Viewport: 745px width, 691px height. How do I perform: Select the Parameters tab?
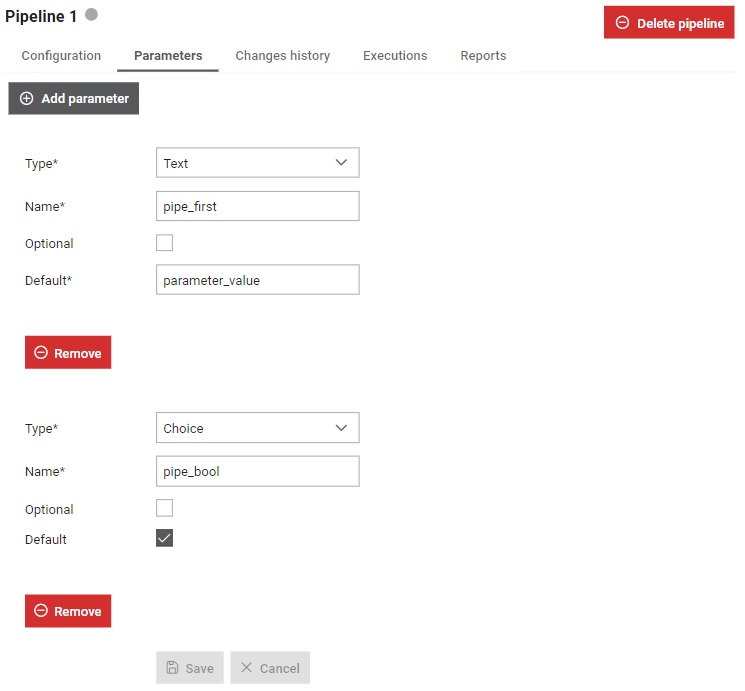click(x=168, y=56)
